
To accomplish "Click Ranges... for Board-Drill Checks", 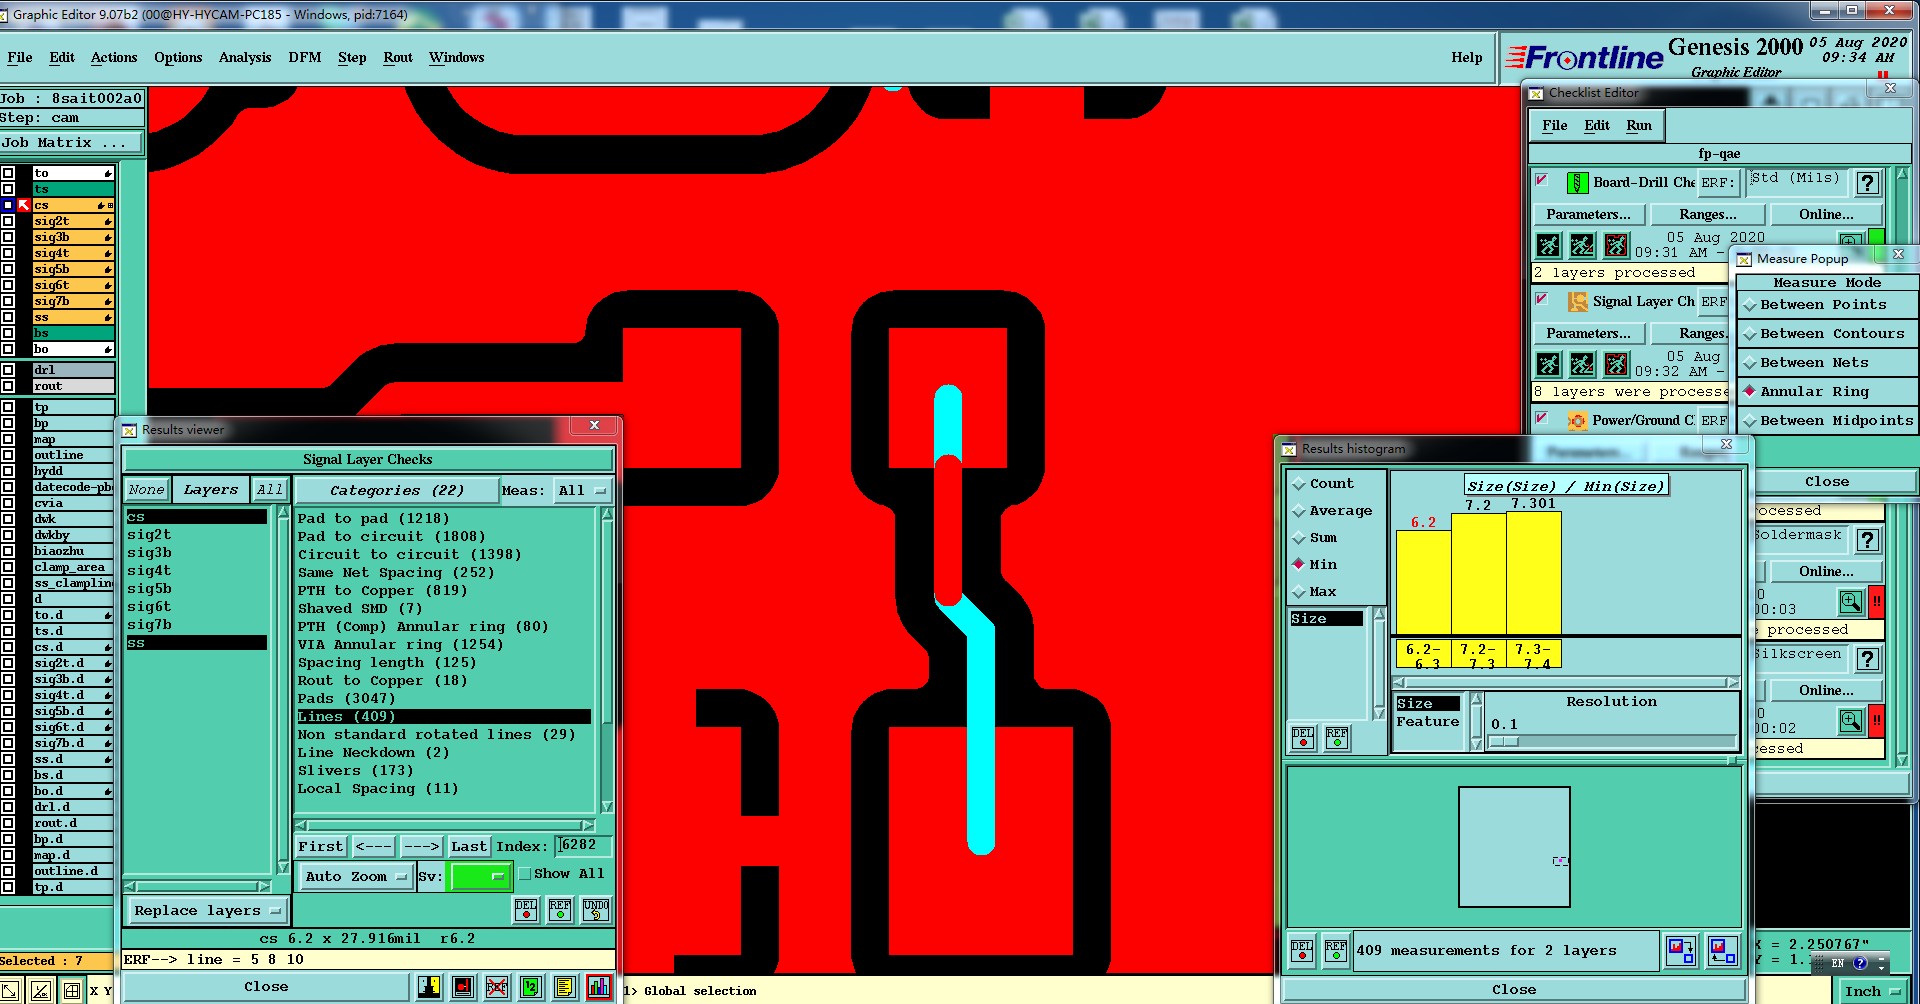I will (x=1708, y=214).
